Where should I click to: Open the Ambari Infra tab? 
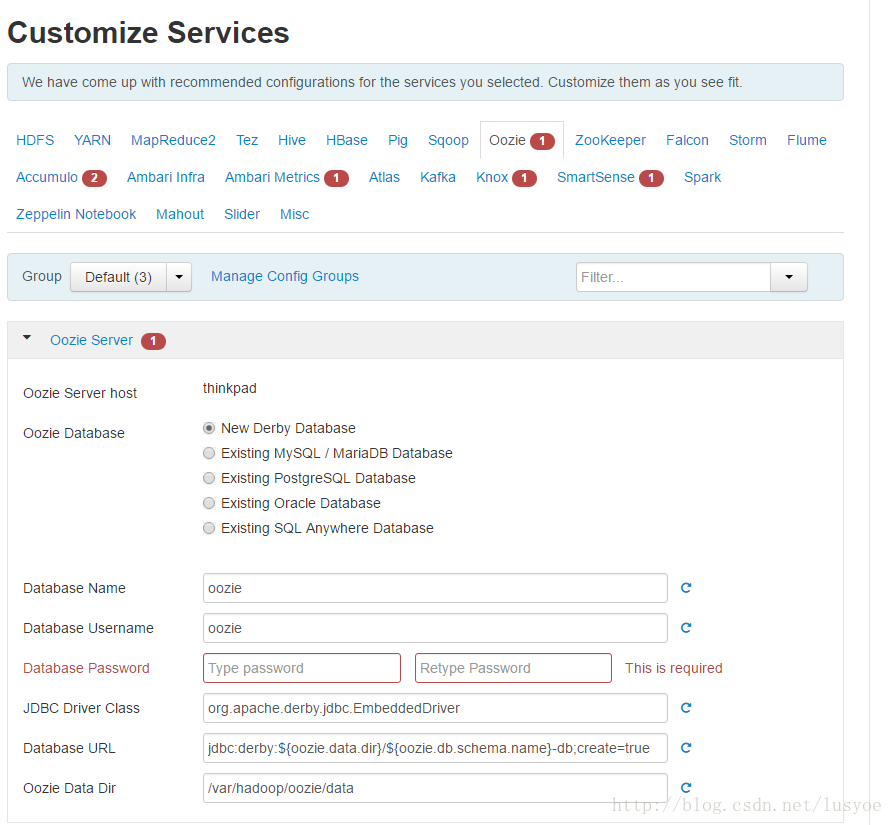click(166, 177)
